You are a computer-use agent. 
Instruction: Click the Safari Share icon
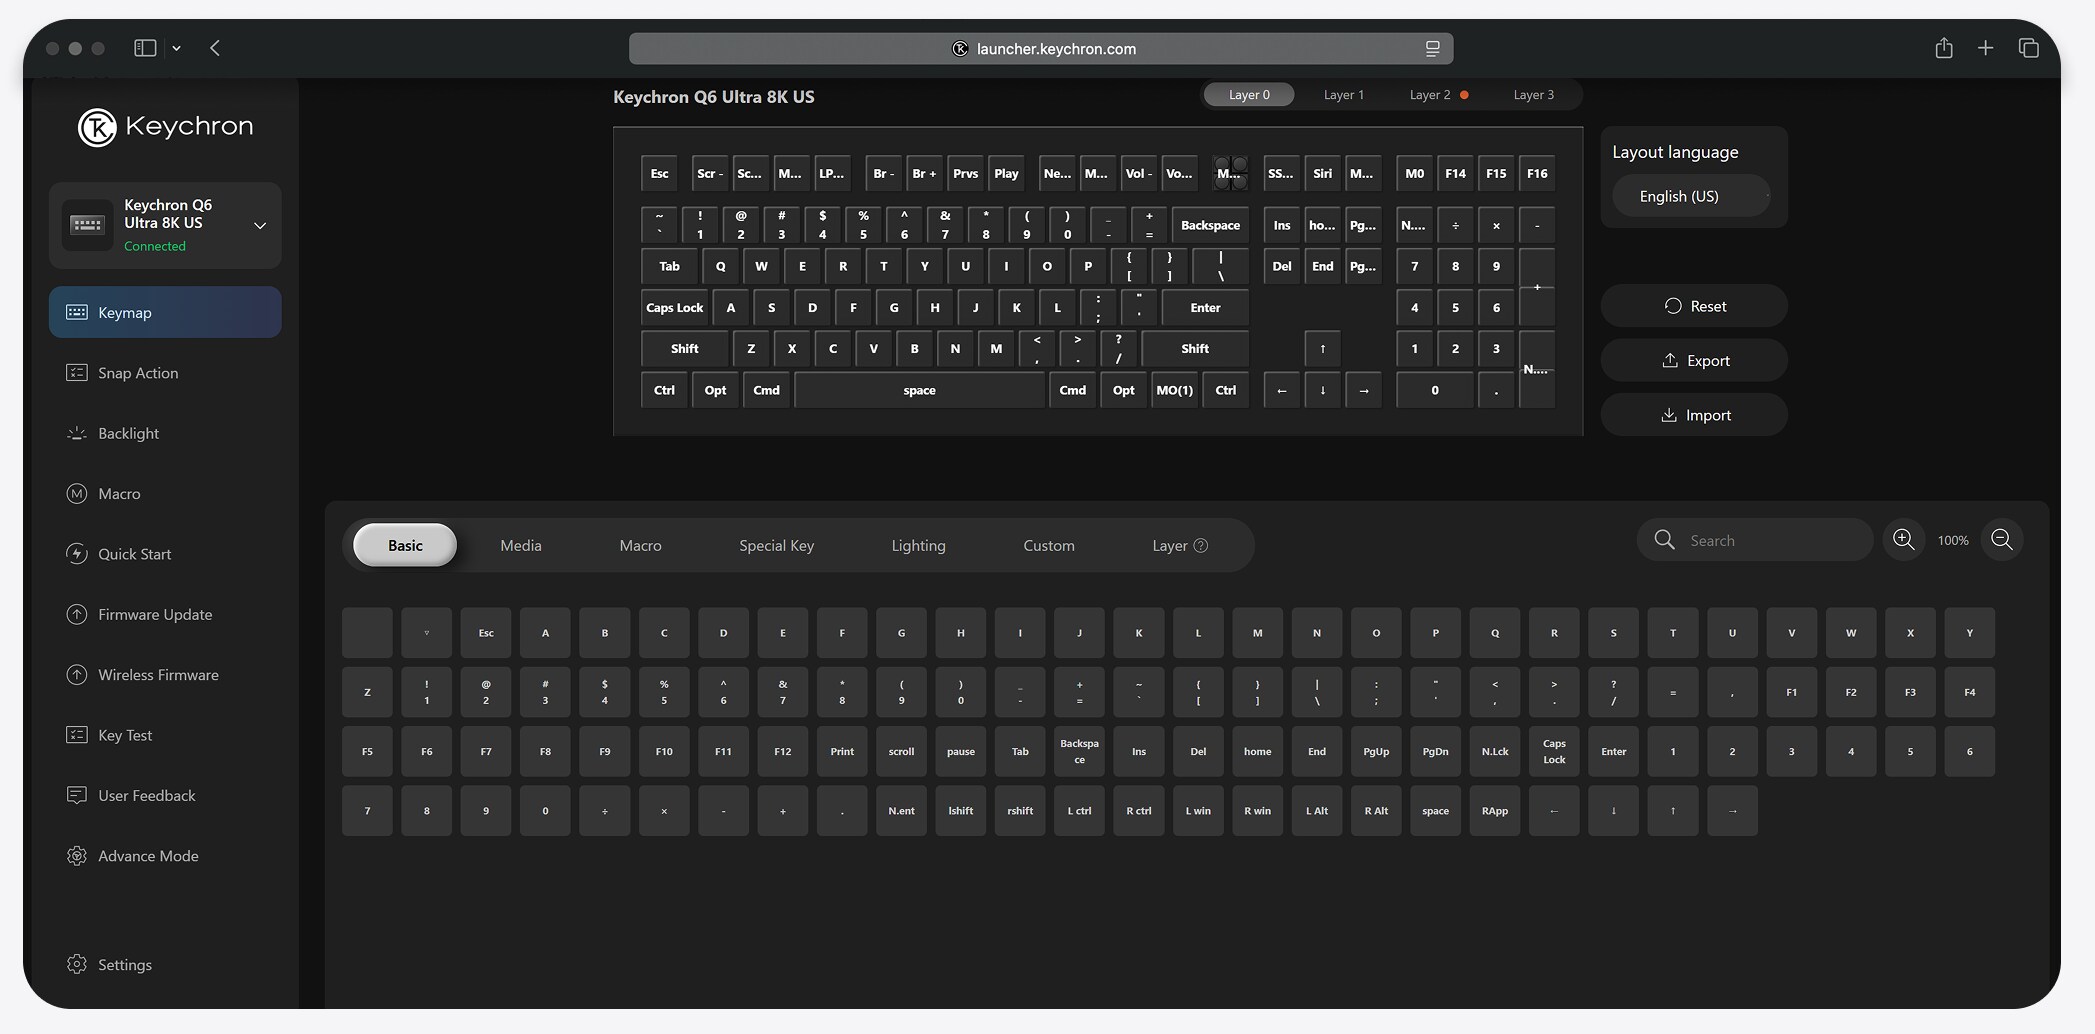[1943, 48]
